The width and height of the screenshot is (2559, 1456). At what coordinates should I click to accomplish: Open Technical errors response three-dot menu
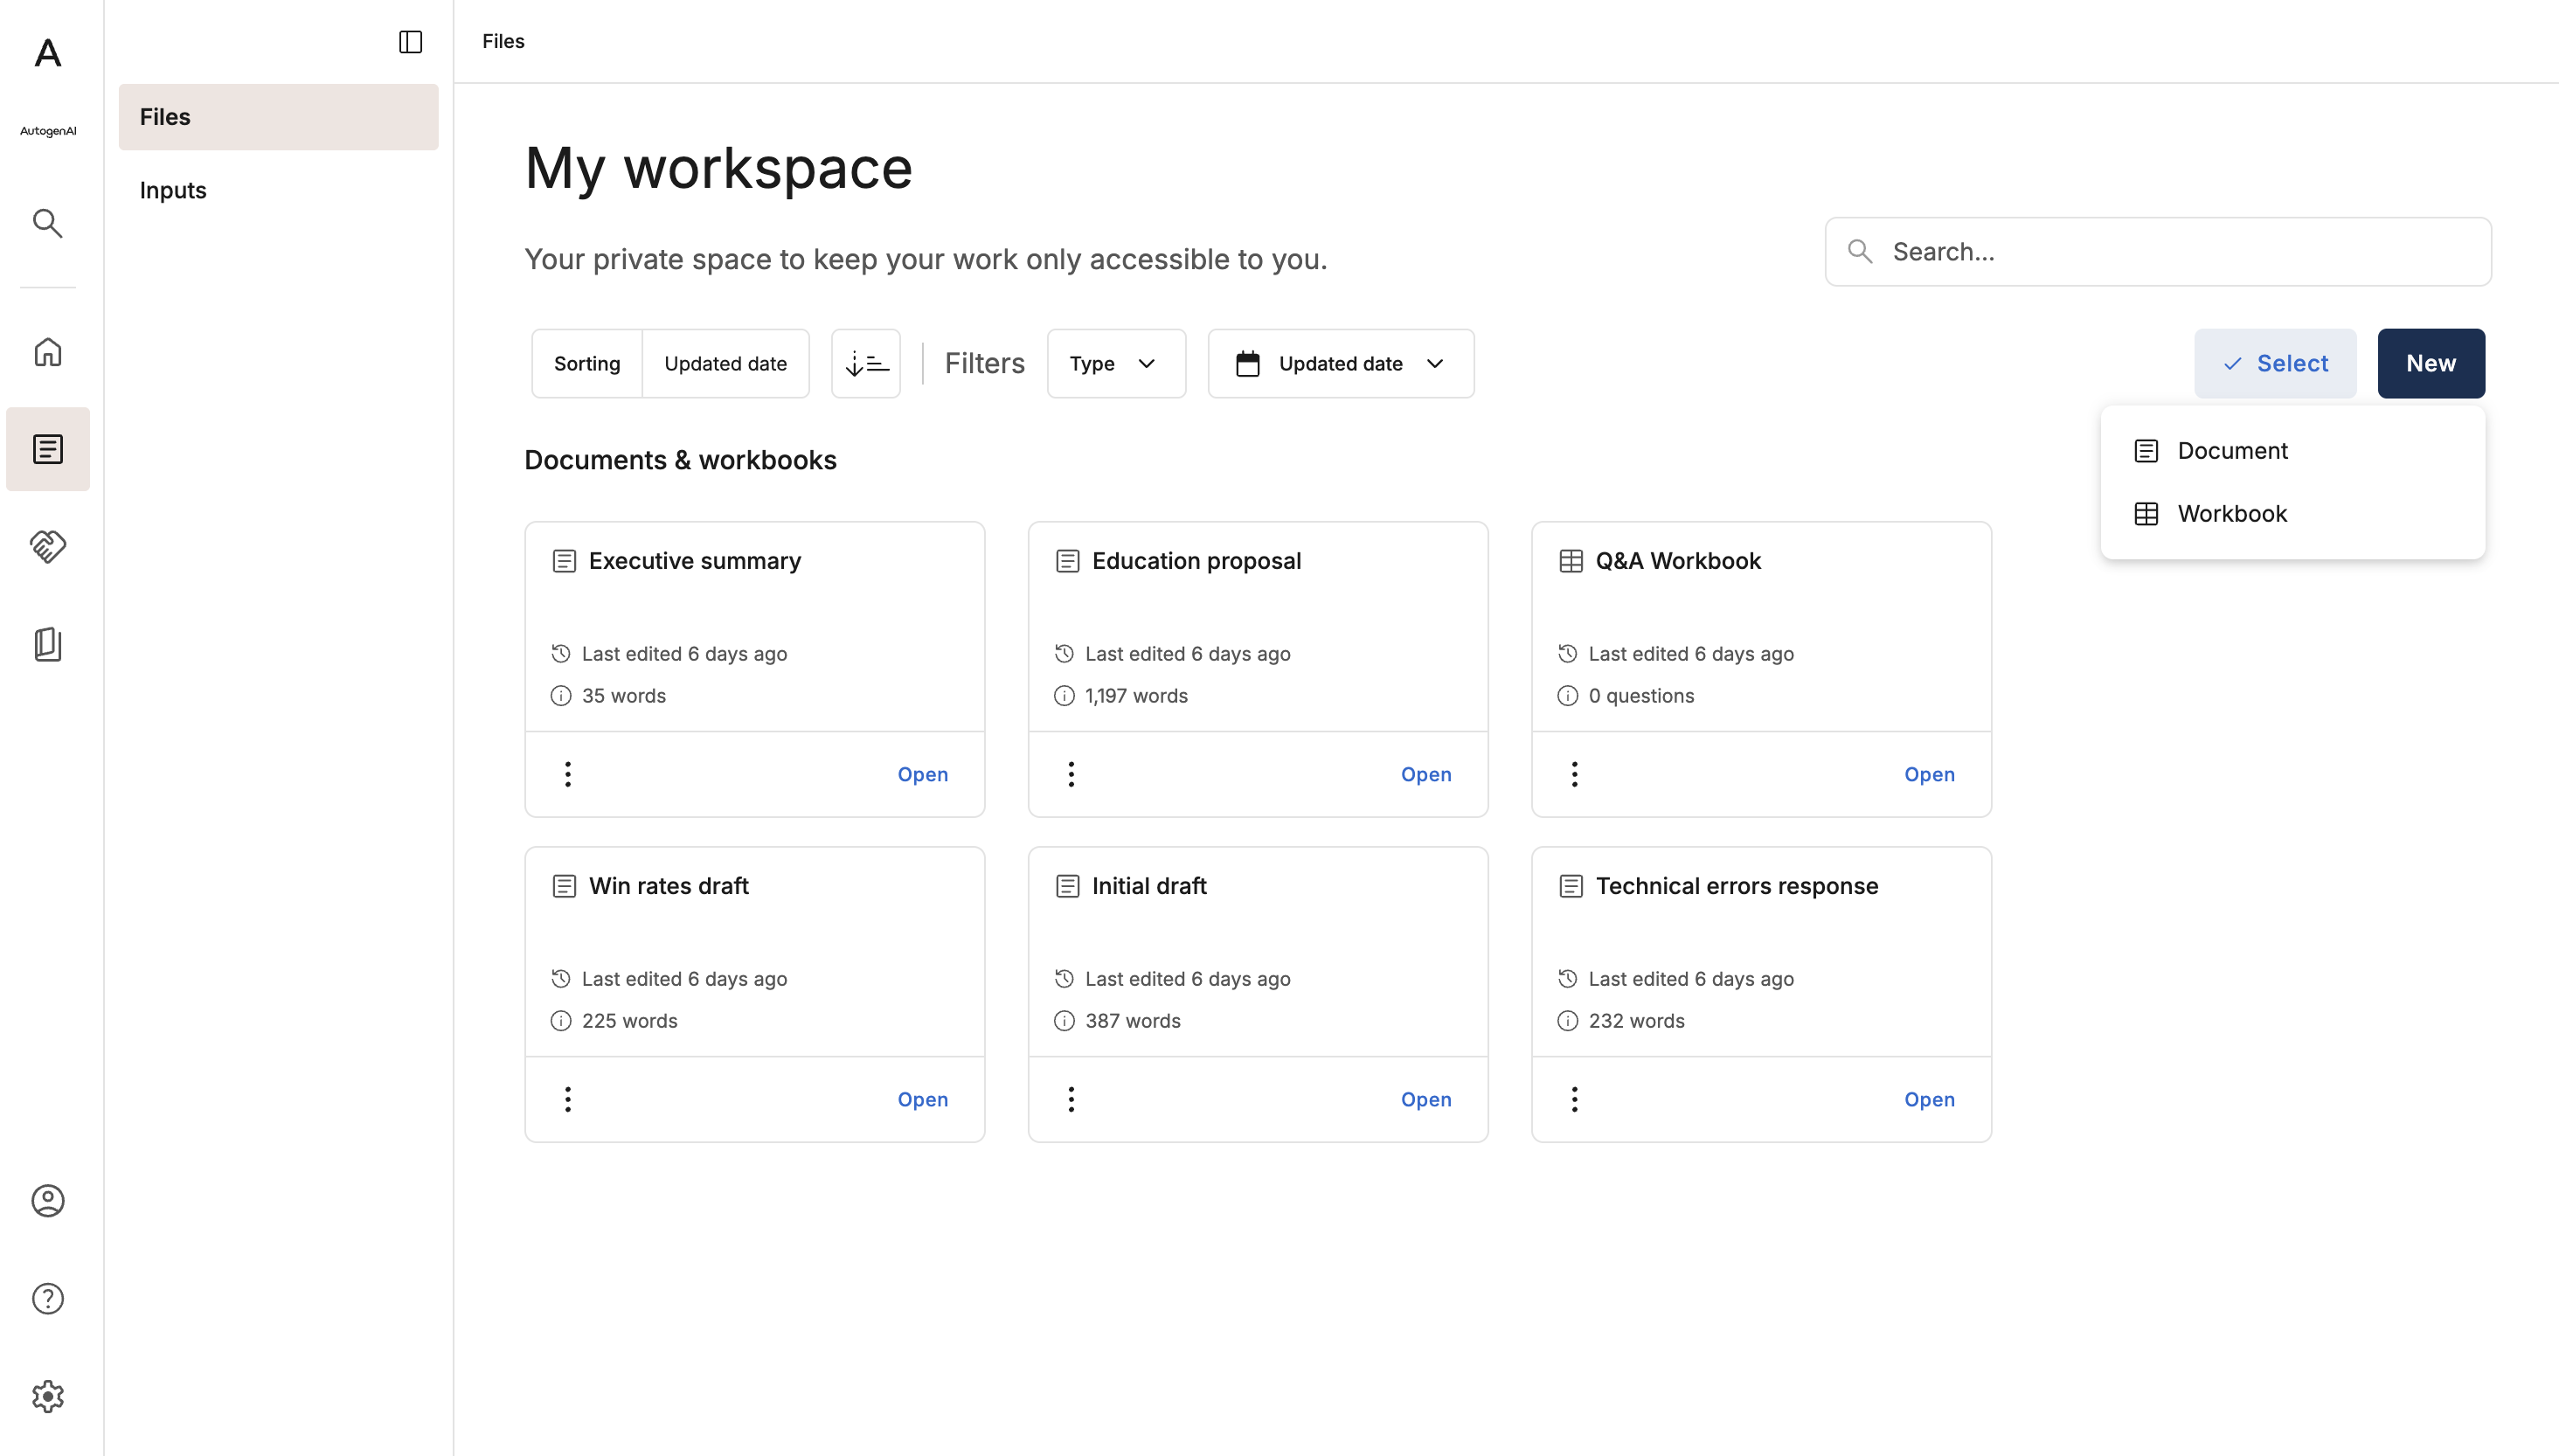pos(1574,1099)
